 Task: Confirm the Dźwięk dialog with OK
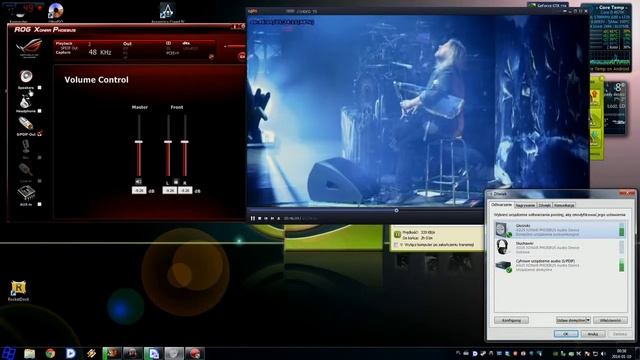point(566,334)
